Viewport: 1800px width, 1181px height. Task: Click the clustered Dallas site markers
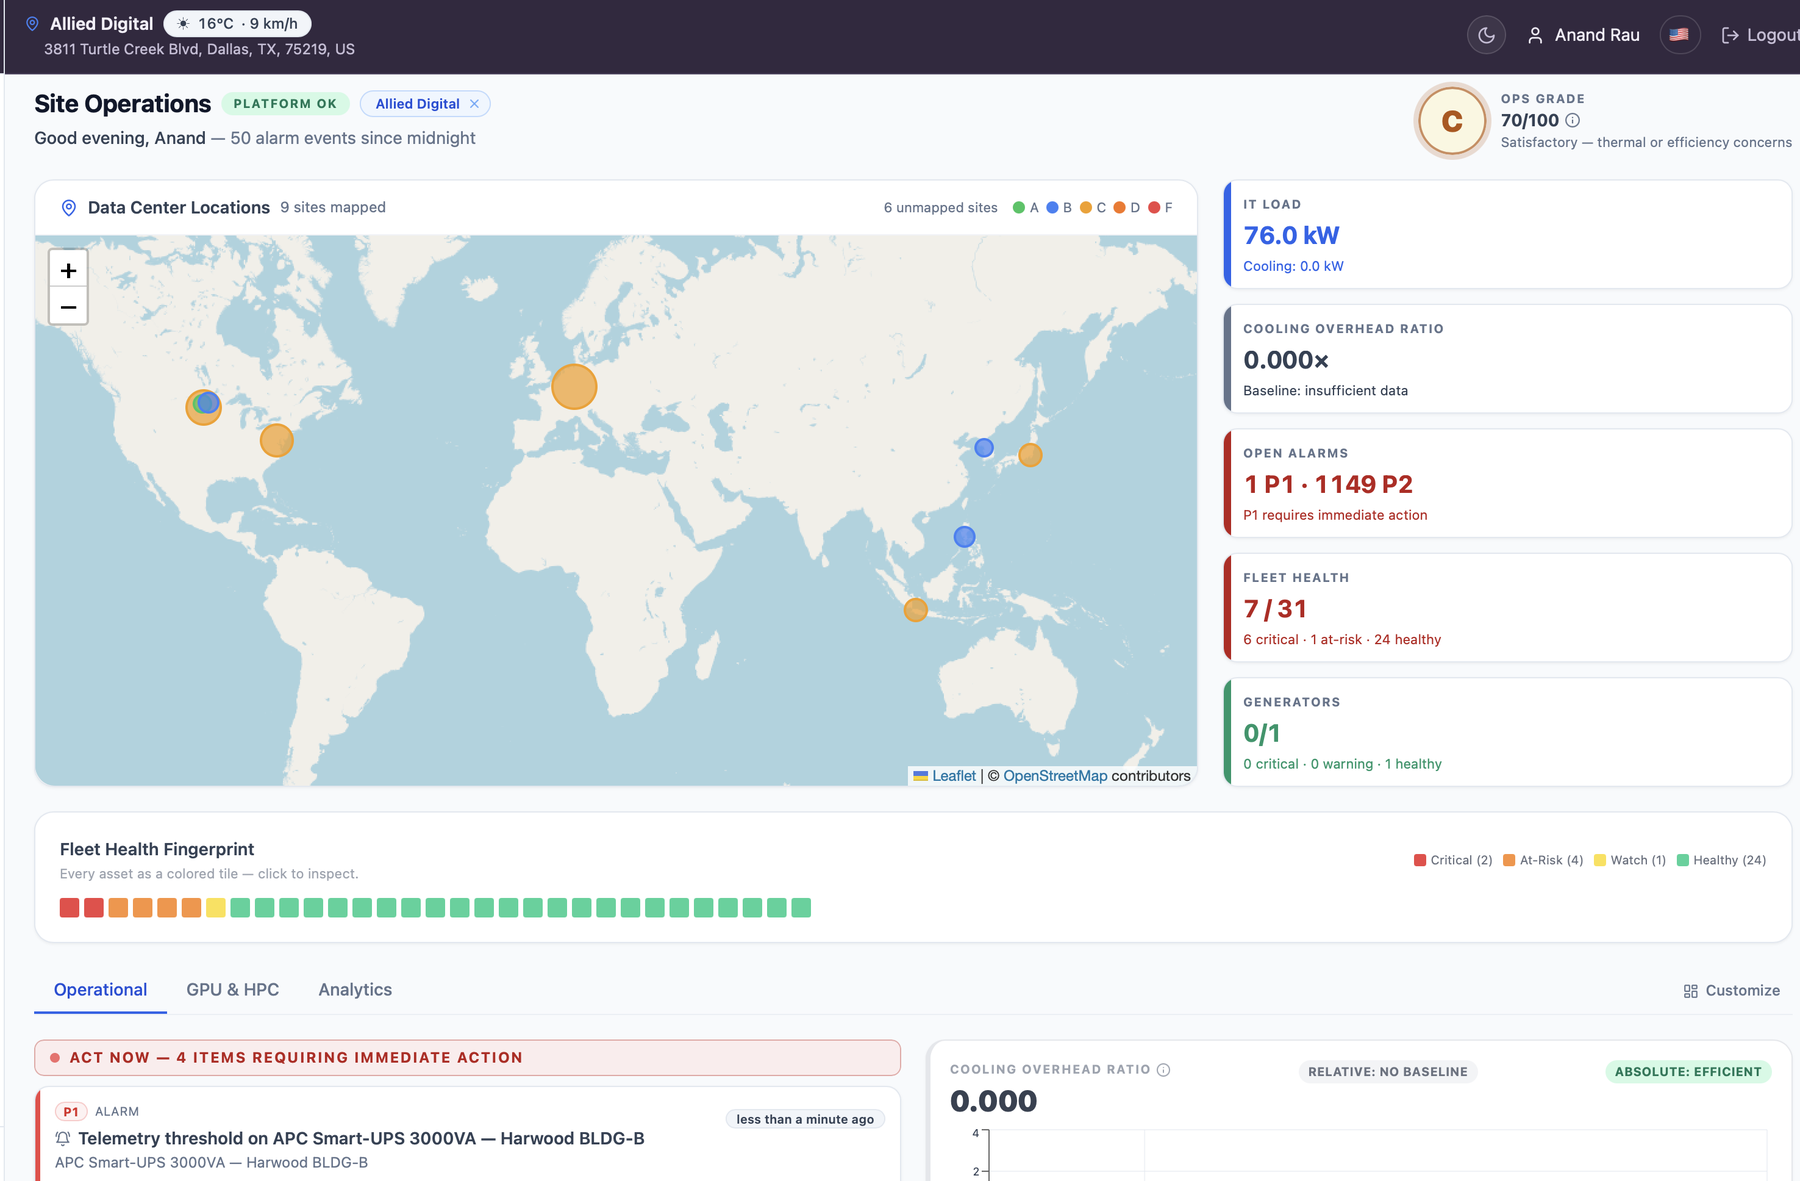point(204,406)
